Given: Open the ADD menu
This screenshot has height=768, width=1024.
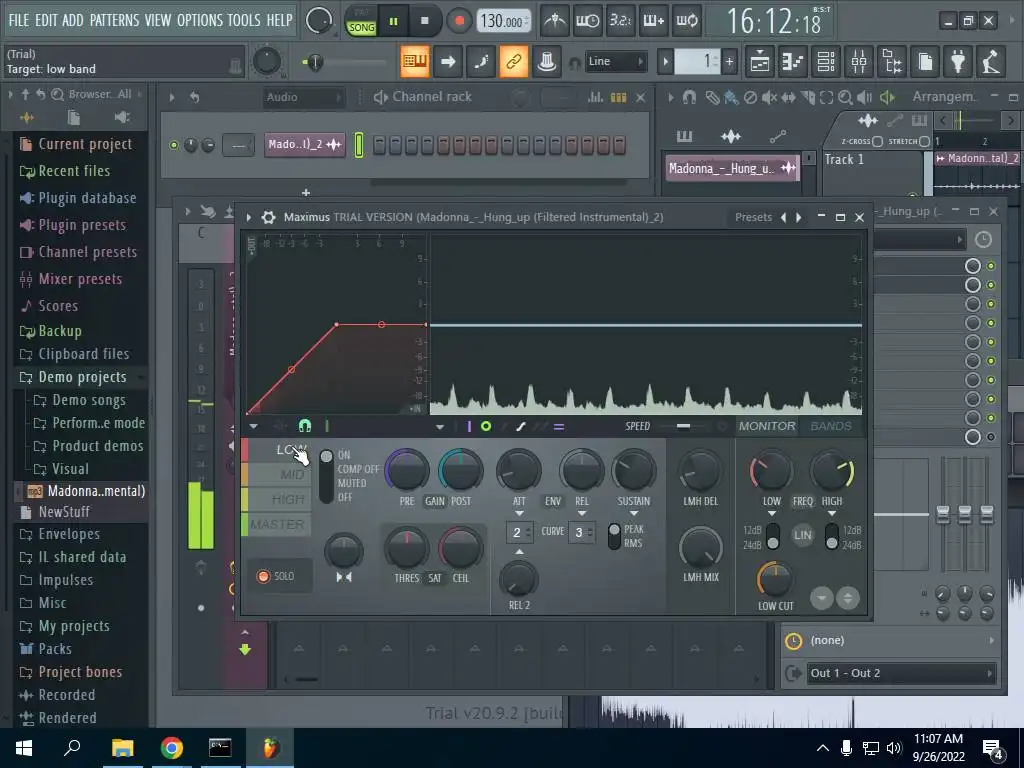Looking at the screenshot, I should coord(72,20).
